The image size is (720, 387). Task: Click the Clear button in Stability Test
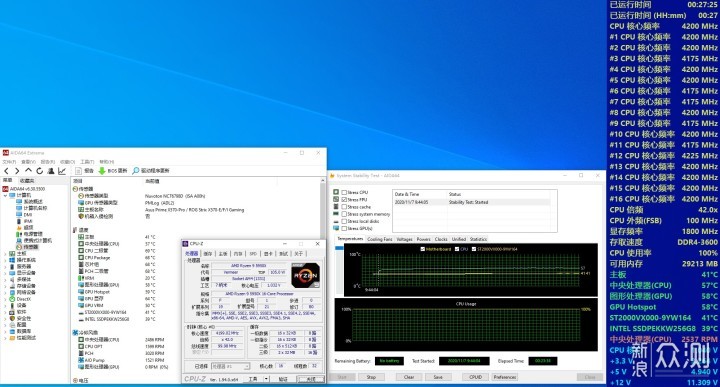pos(409,377)
